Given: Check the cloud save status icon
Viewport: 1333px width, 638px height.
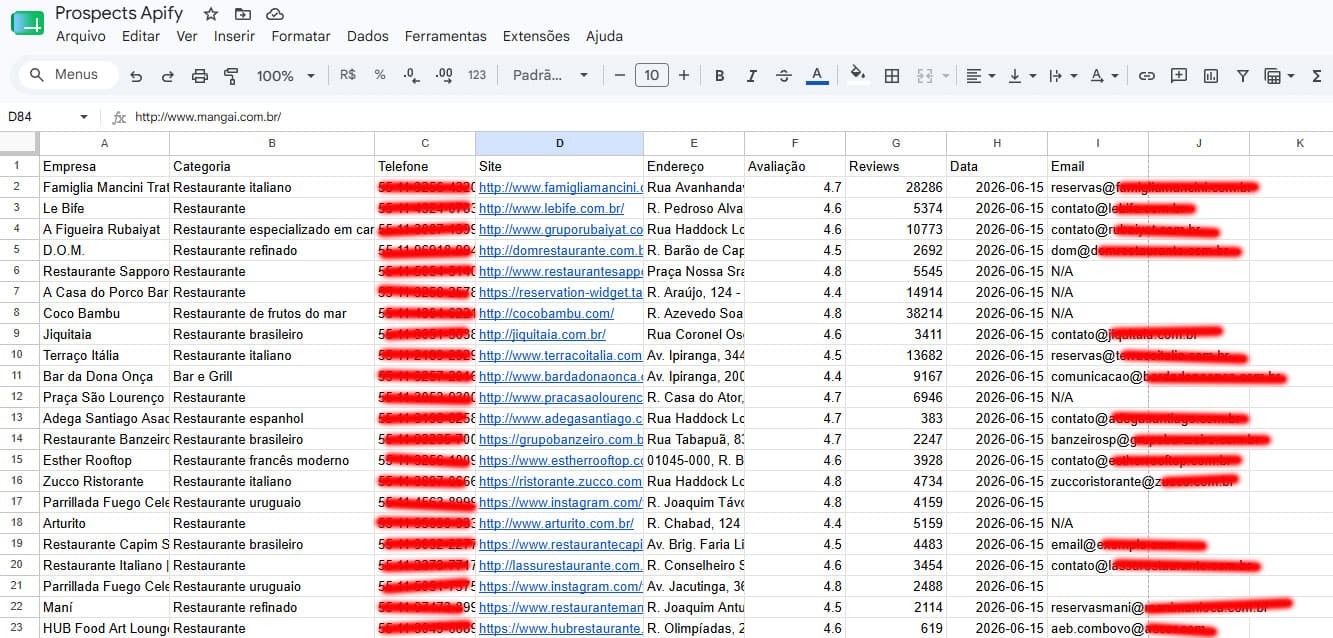Looking at the screenshot, I should pos(275,14).
